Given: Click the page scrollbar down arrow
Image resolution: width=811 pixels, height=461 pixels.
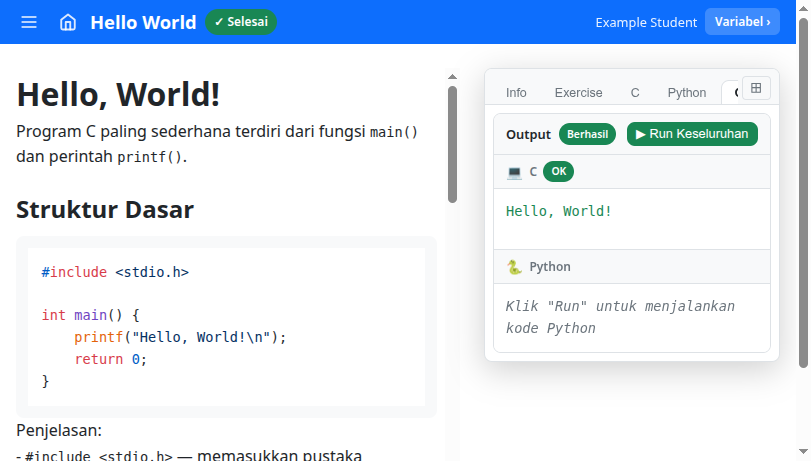Looking at the screenshot, I should (x=803, y=452).
